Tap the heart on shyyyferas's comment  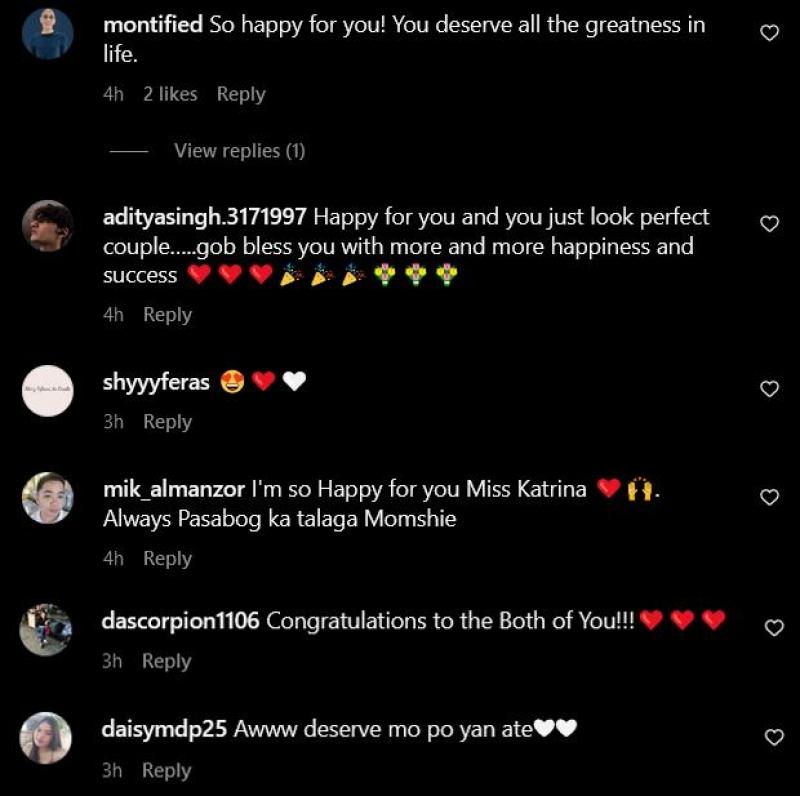[x=770, y=389]
